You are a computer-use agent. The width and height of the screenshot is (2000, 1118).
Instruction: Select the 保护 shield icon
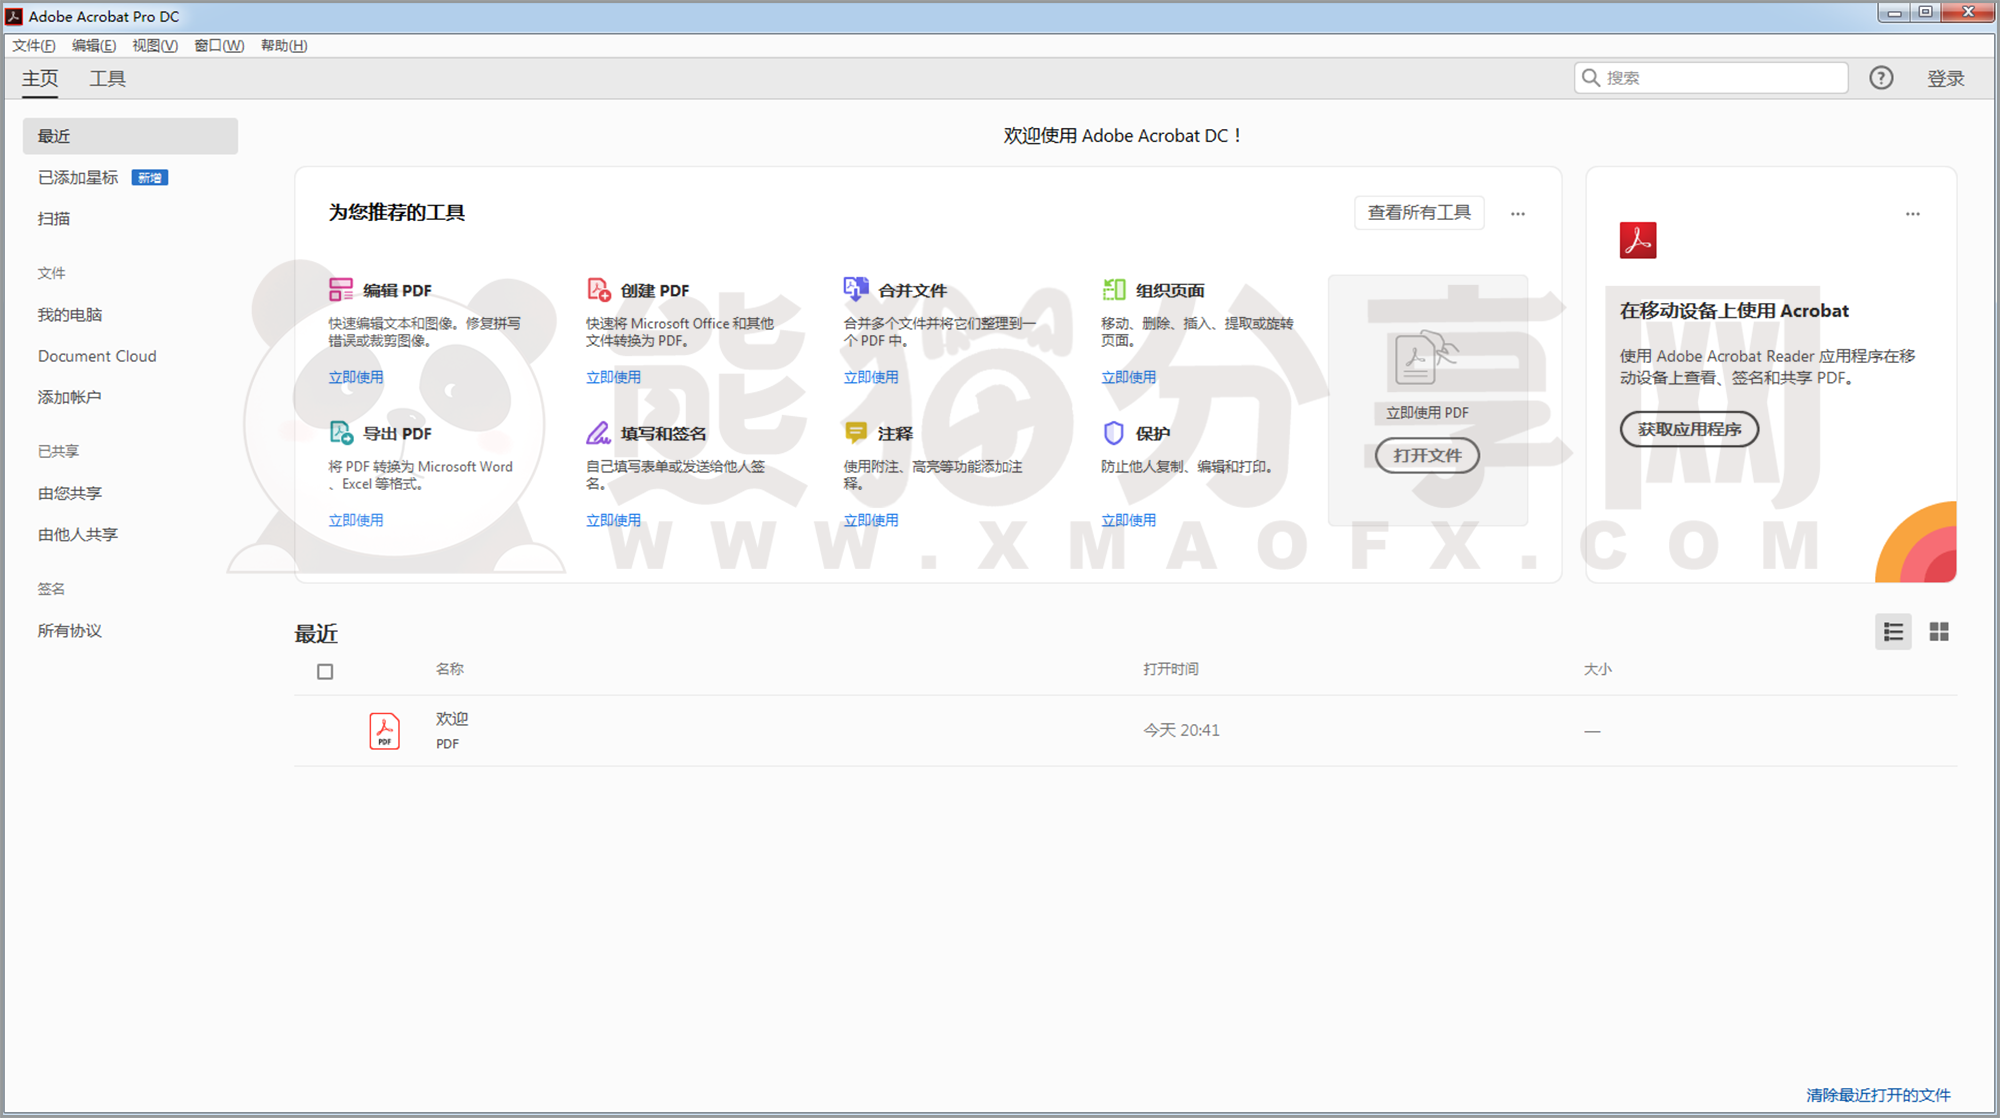[x=1113, y=432]
